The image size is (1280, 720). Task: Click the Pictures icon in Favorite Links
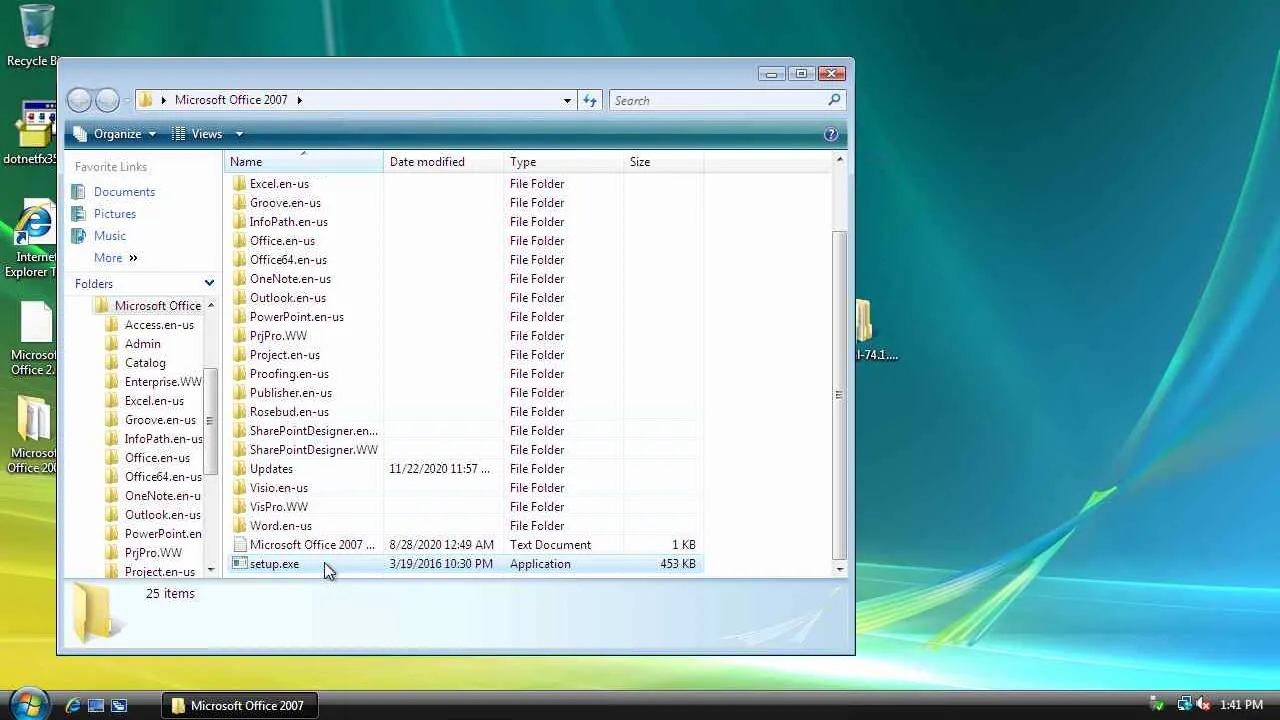79,214
